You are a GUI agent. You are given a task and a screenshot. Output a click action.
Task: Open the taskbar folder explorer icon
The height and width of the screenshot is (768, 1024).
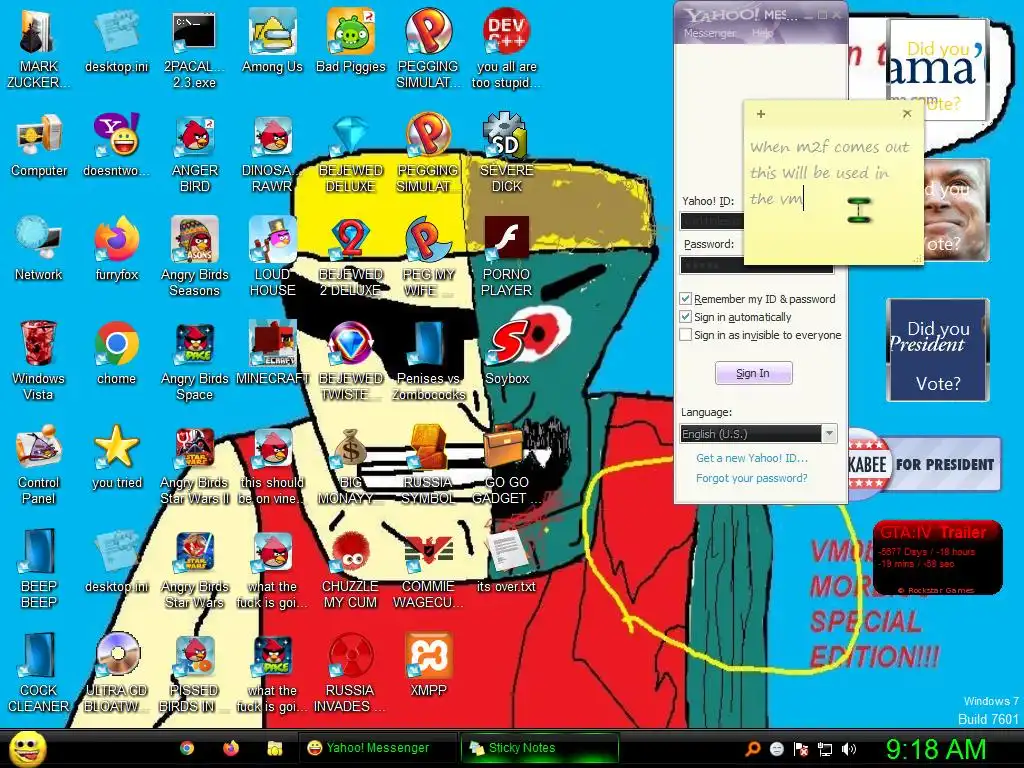(275, 748)
